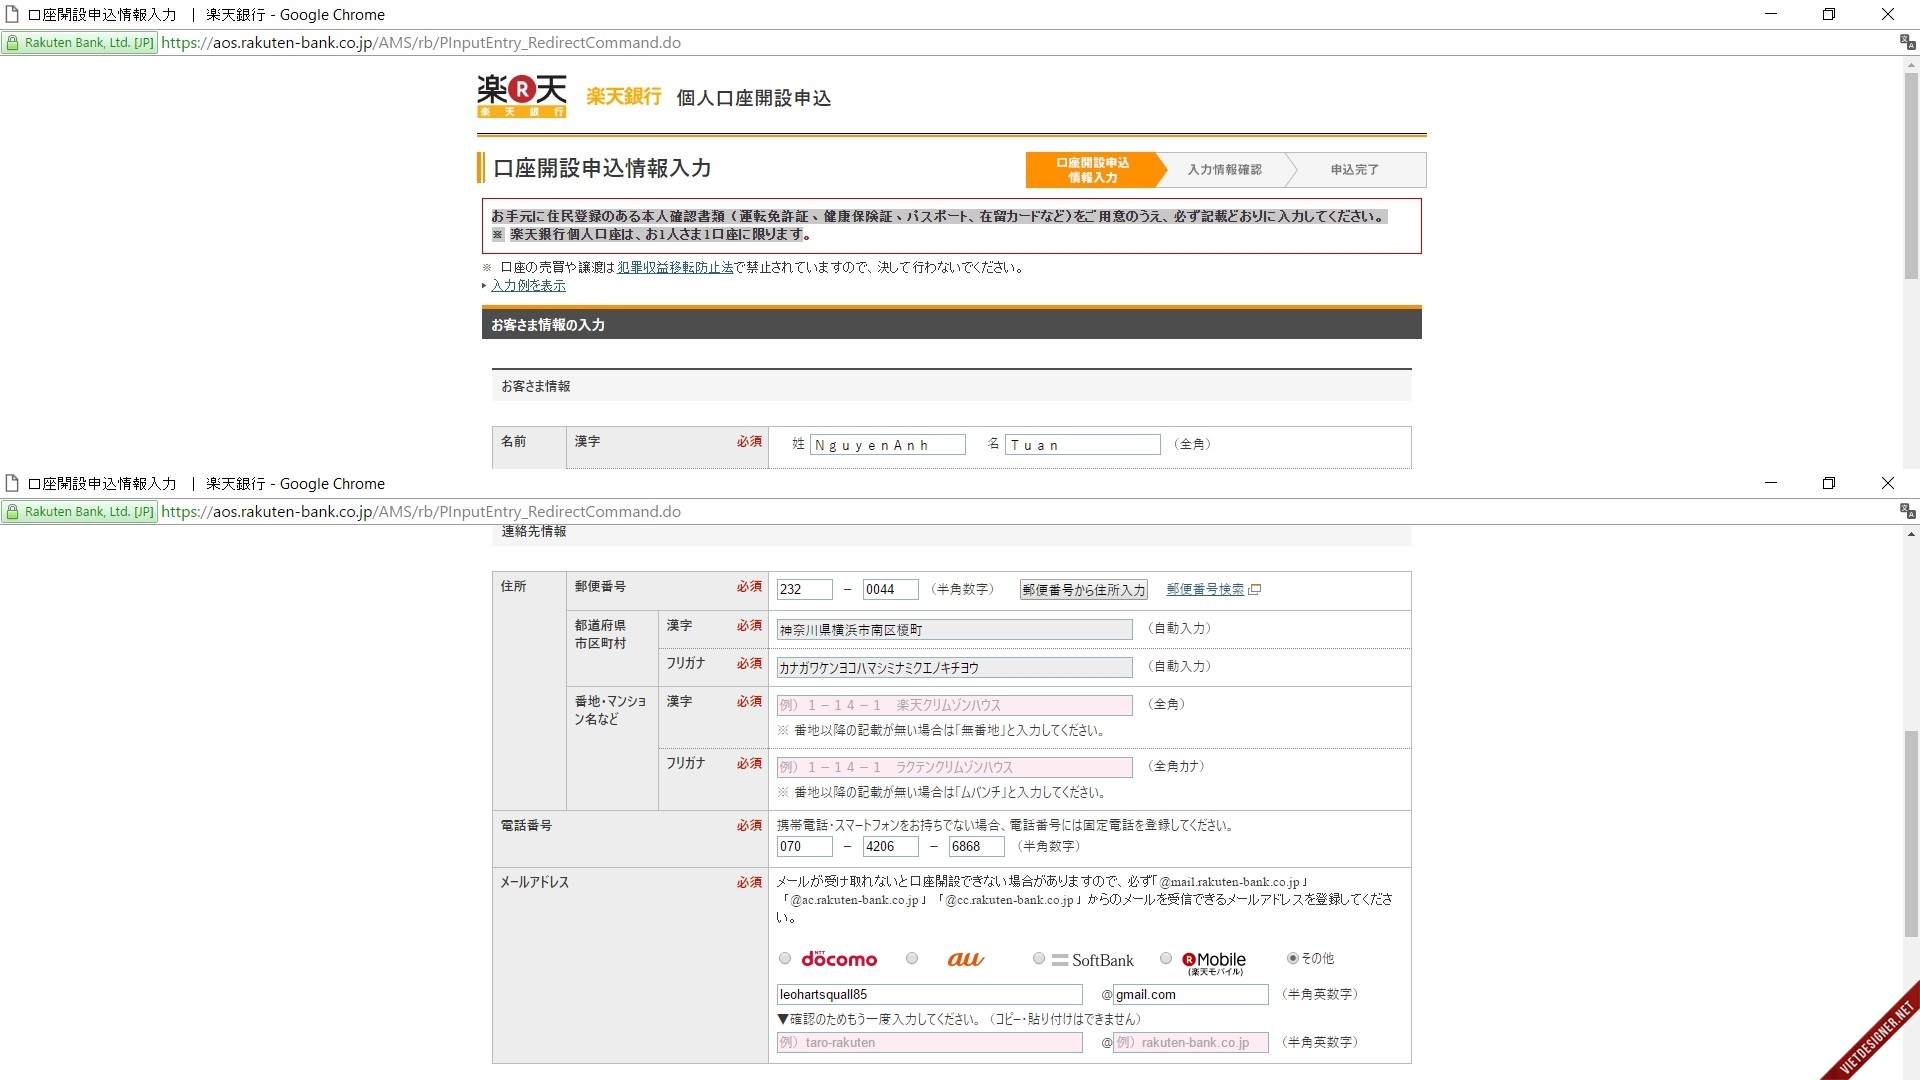Click the external link icon beside 郵便番号検索
This screenshot has height=1080, width=1920.
click(x=1255, y=590)
